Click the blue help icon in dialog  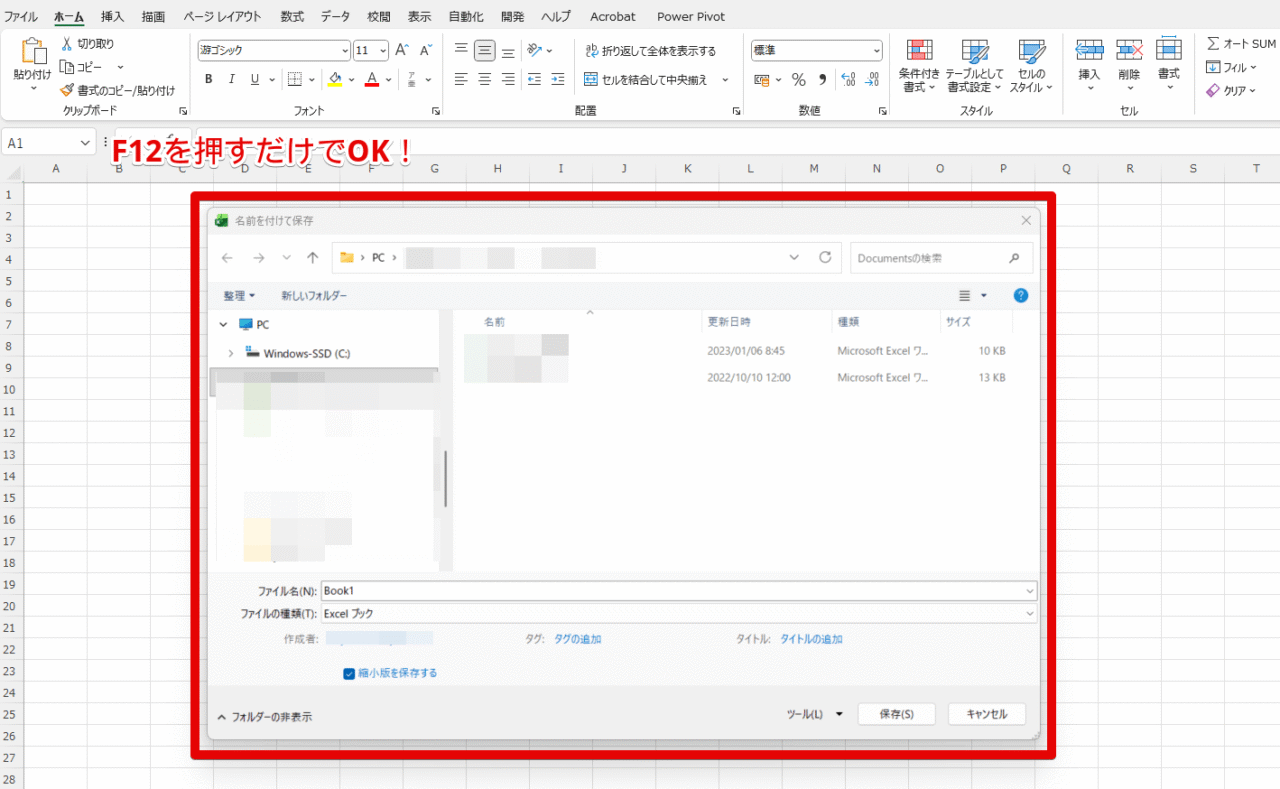tap(1020, 295)
